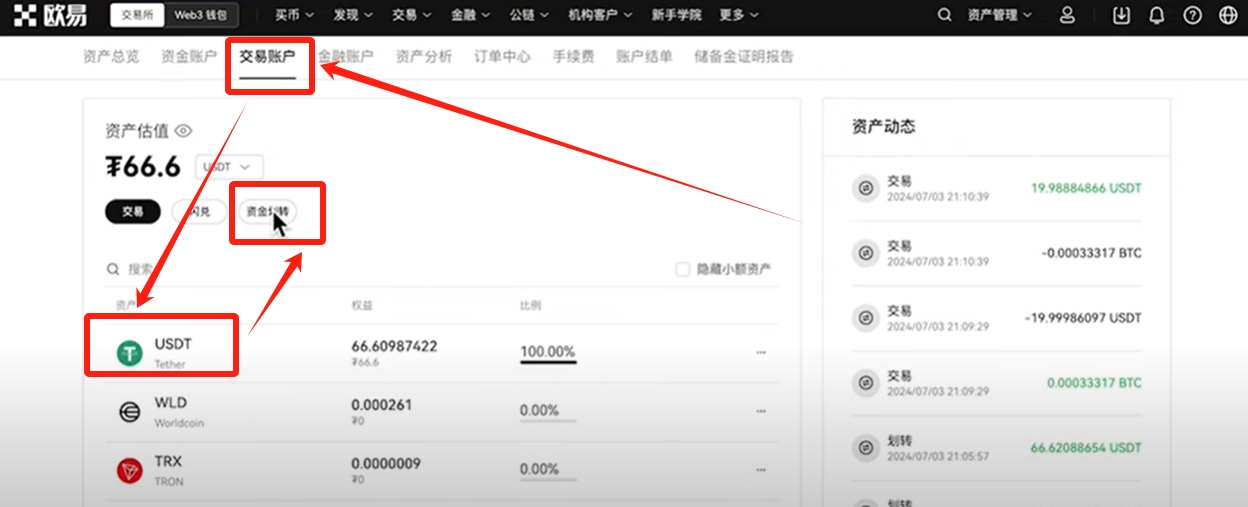
Task: Click the USDT Tether coin icon
Action: point(129,353)
